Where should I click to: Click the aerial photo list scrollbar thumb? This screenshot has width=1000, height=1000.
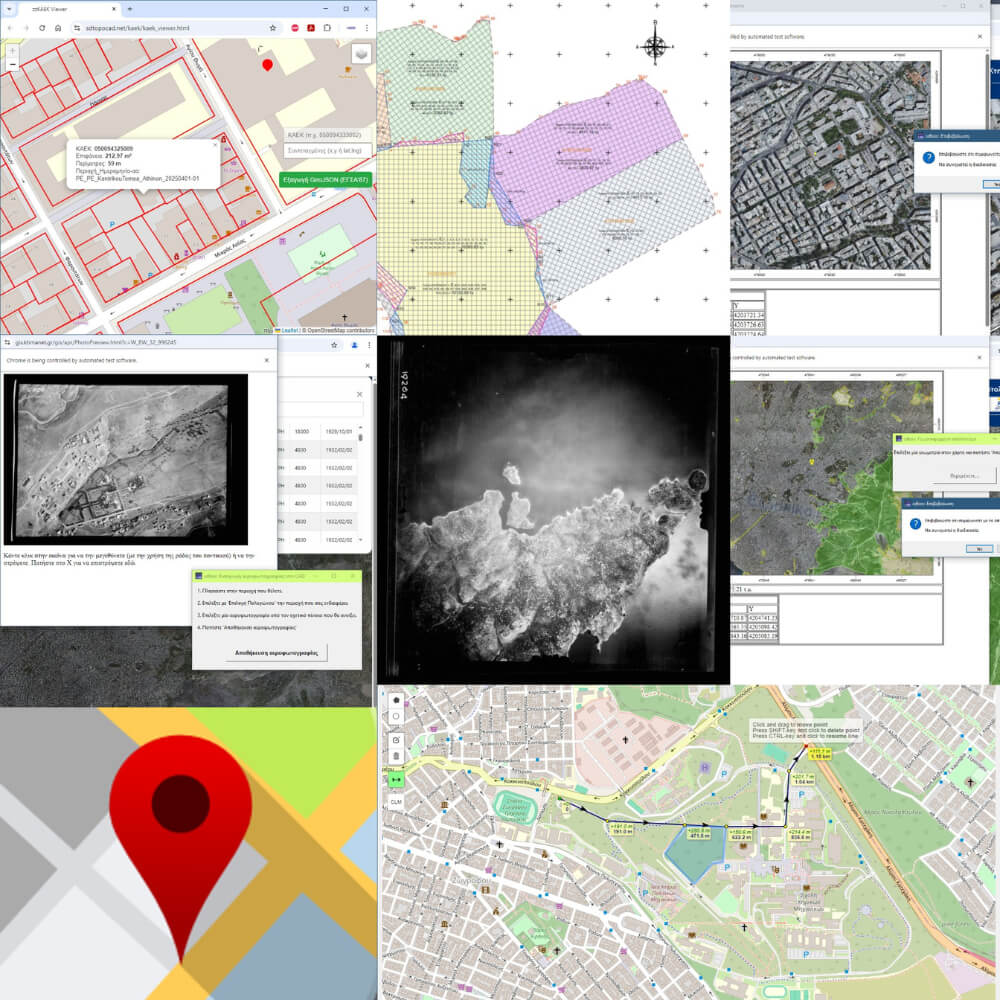(360, 438)
